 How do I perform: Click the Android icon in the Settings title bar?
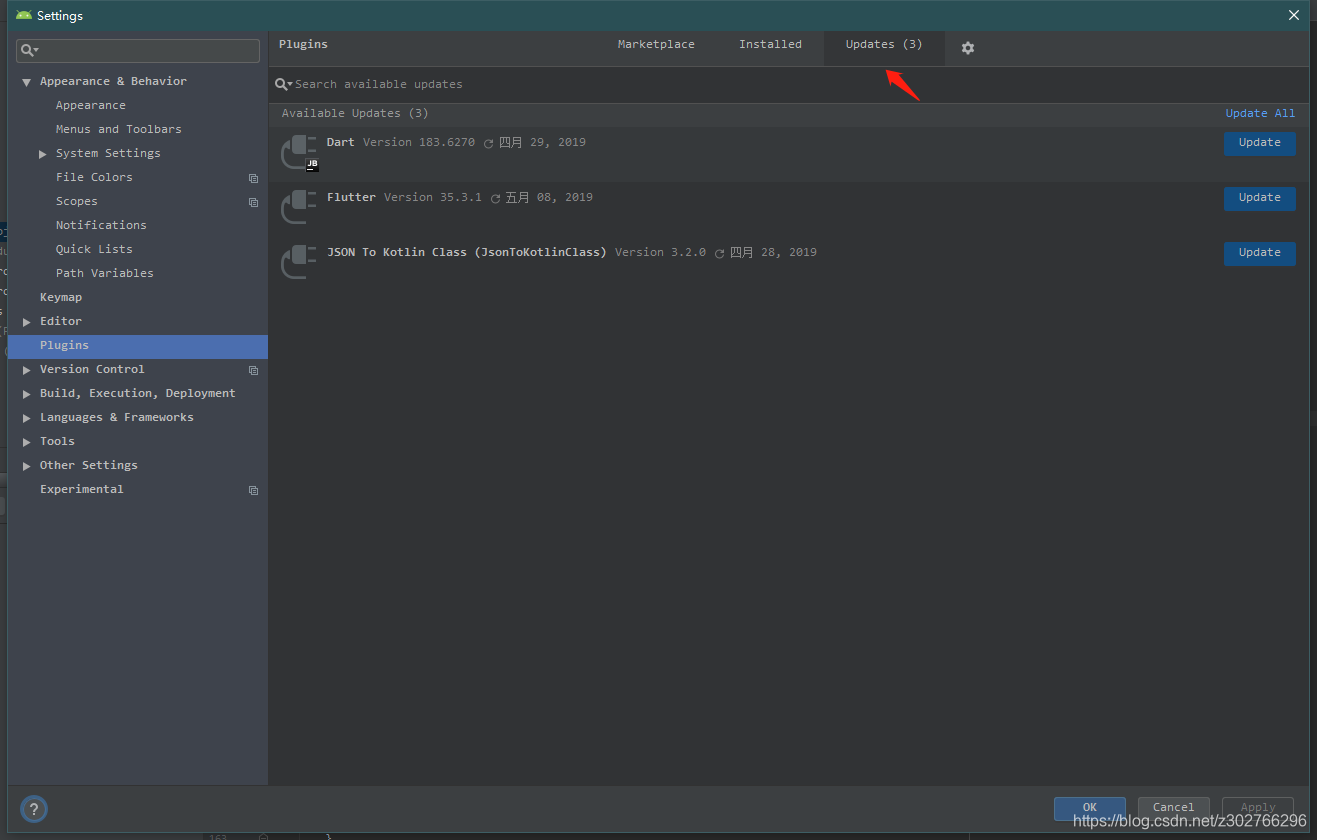coord(24,15)
